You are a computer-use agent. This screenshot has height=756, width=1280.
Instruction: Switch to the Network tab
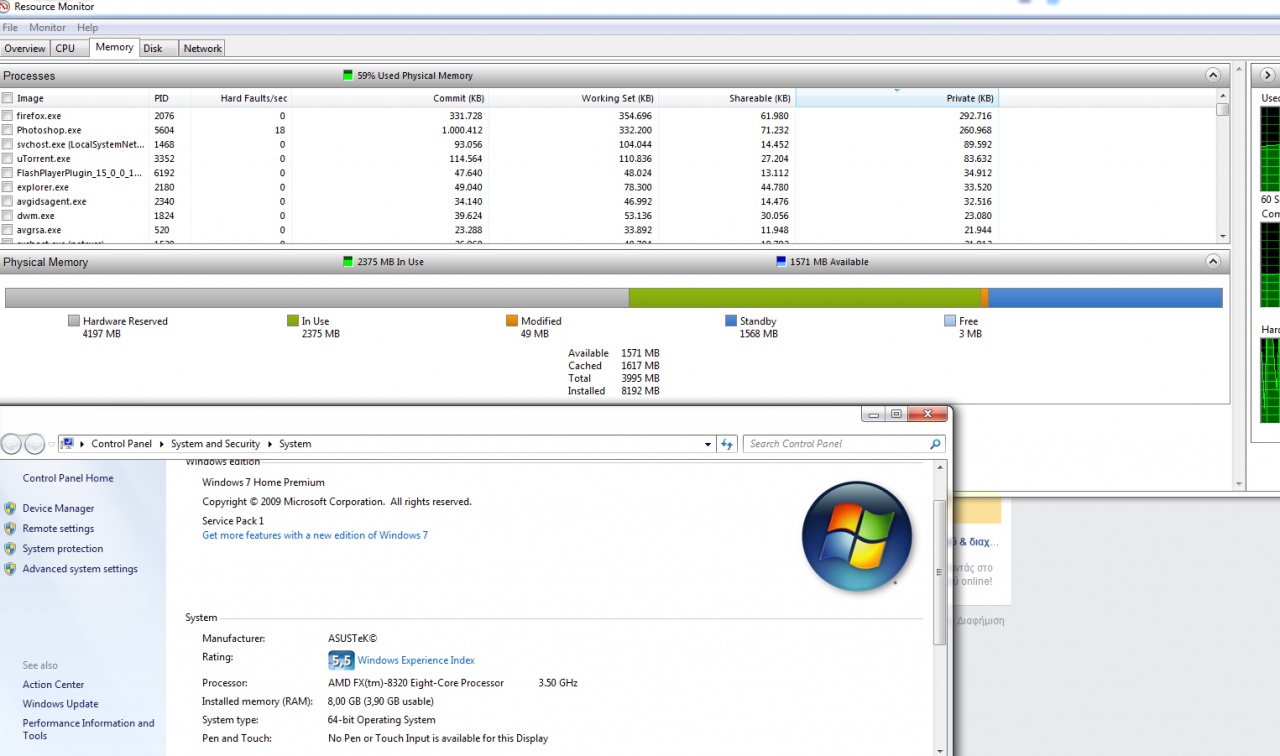[203, 48]
